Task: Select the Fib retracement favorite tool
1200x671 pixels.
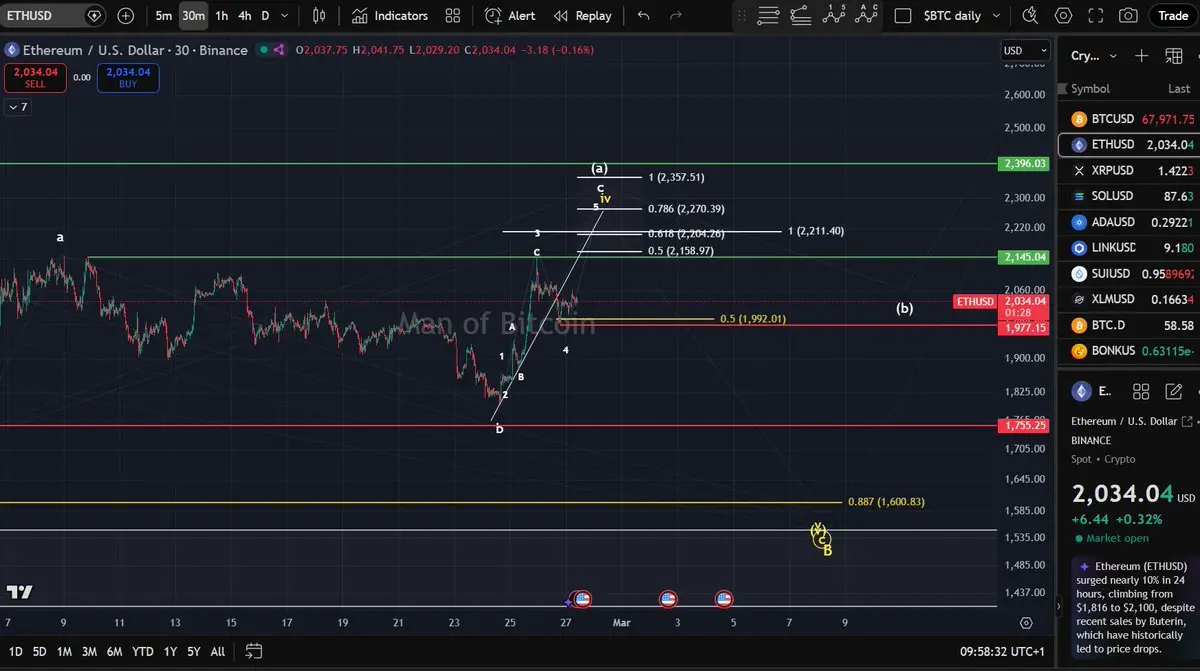Action: 768,15
